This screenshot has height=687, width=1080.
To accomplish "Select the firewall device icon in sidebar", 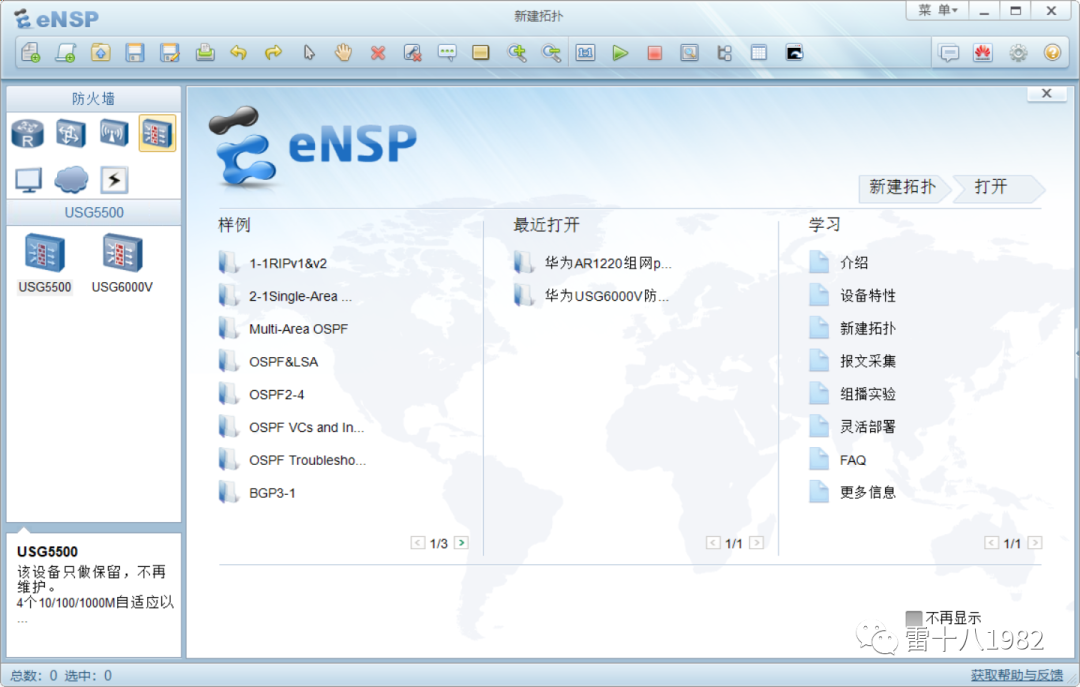I will [156, 133].
